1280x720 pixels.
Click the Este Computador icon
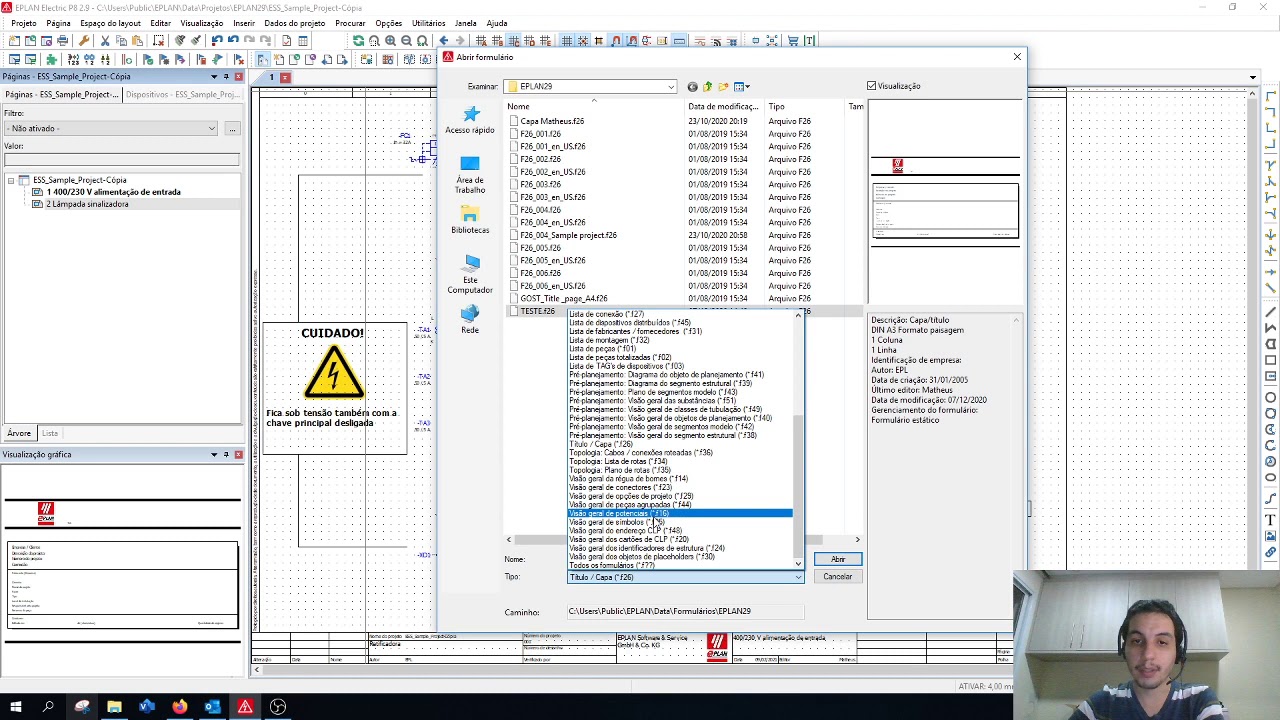coord(470,274)
